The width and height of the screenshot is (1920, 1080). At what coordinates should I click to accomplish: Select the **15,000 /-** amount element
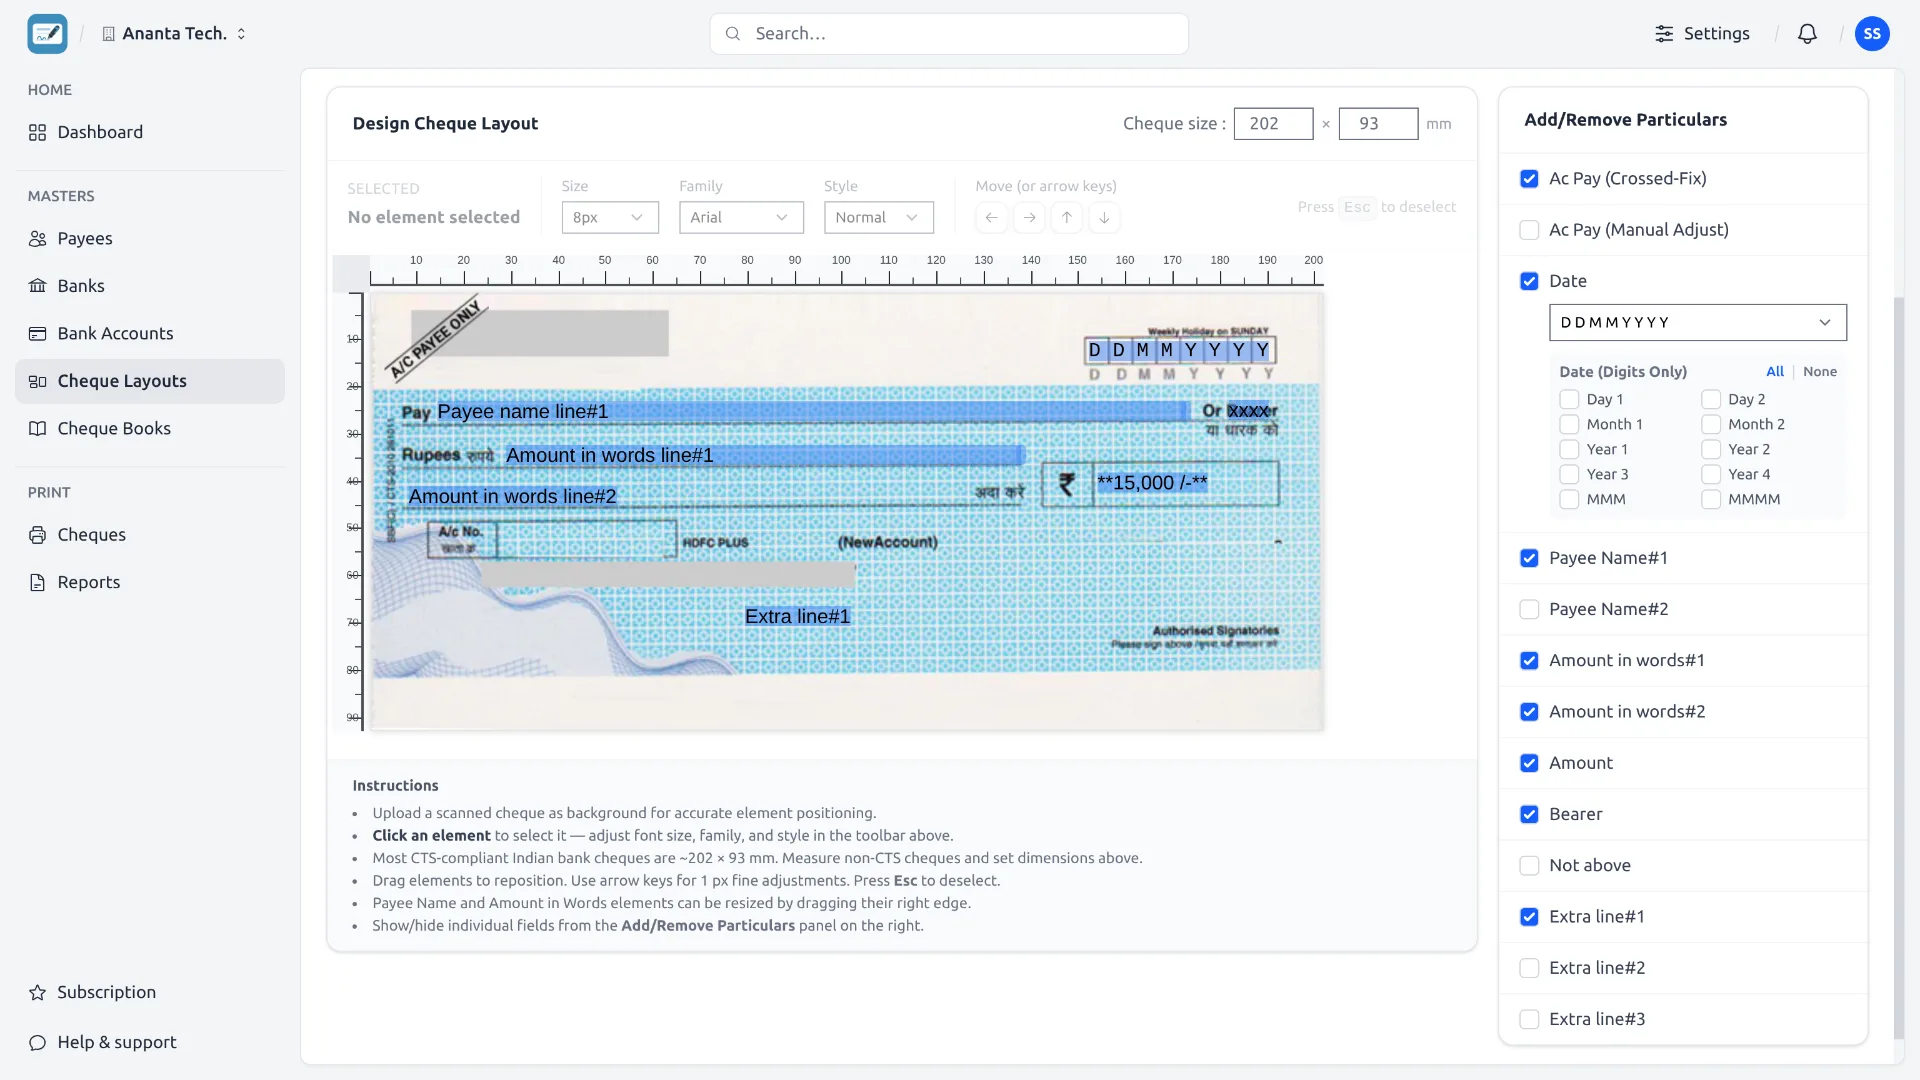tap(1152, 482)
